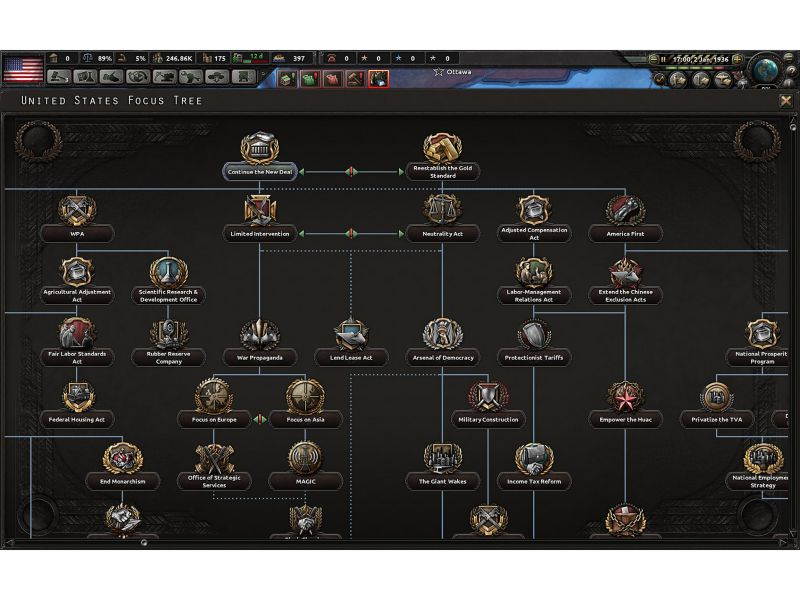Increase game speed with the plus control
Viewport: 800px width, 600px height.
[x=737, y=58]
